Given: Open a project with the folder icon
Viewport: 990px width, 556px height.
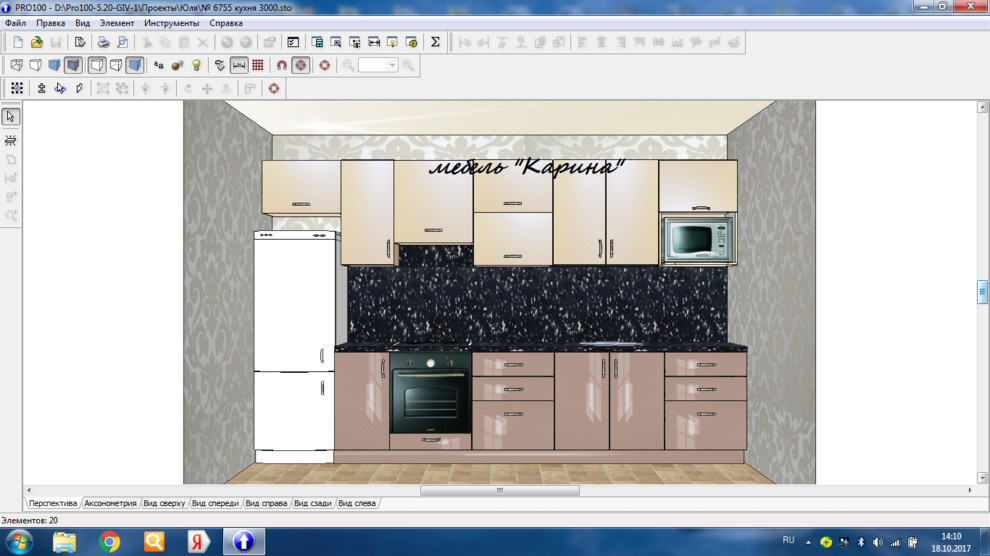Looking at the screenshot, I should [x=36, y=42].
